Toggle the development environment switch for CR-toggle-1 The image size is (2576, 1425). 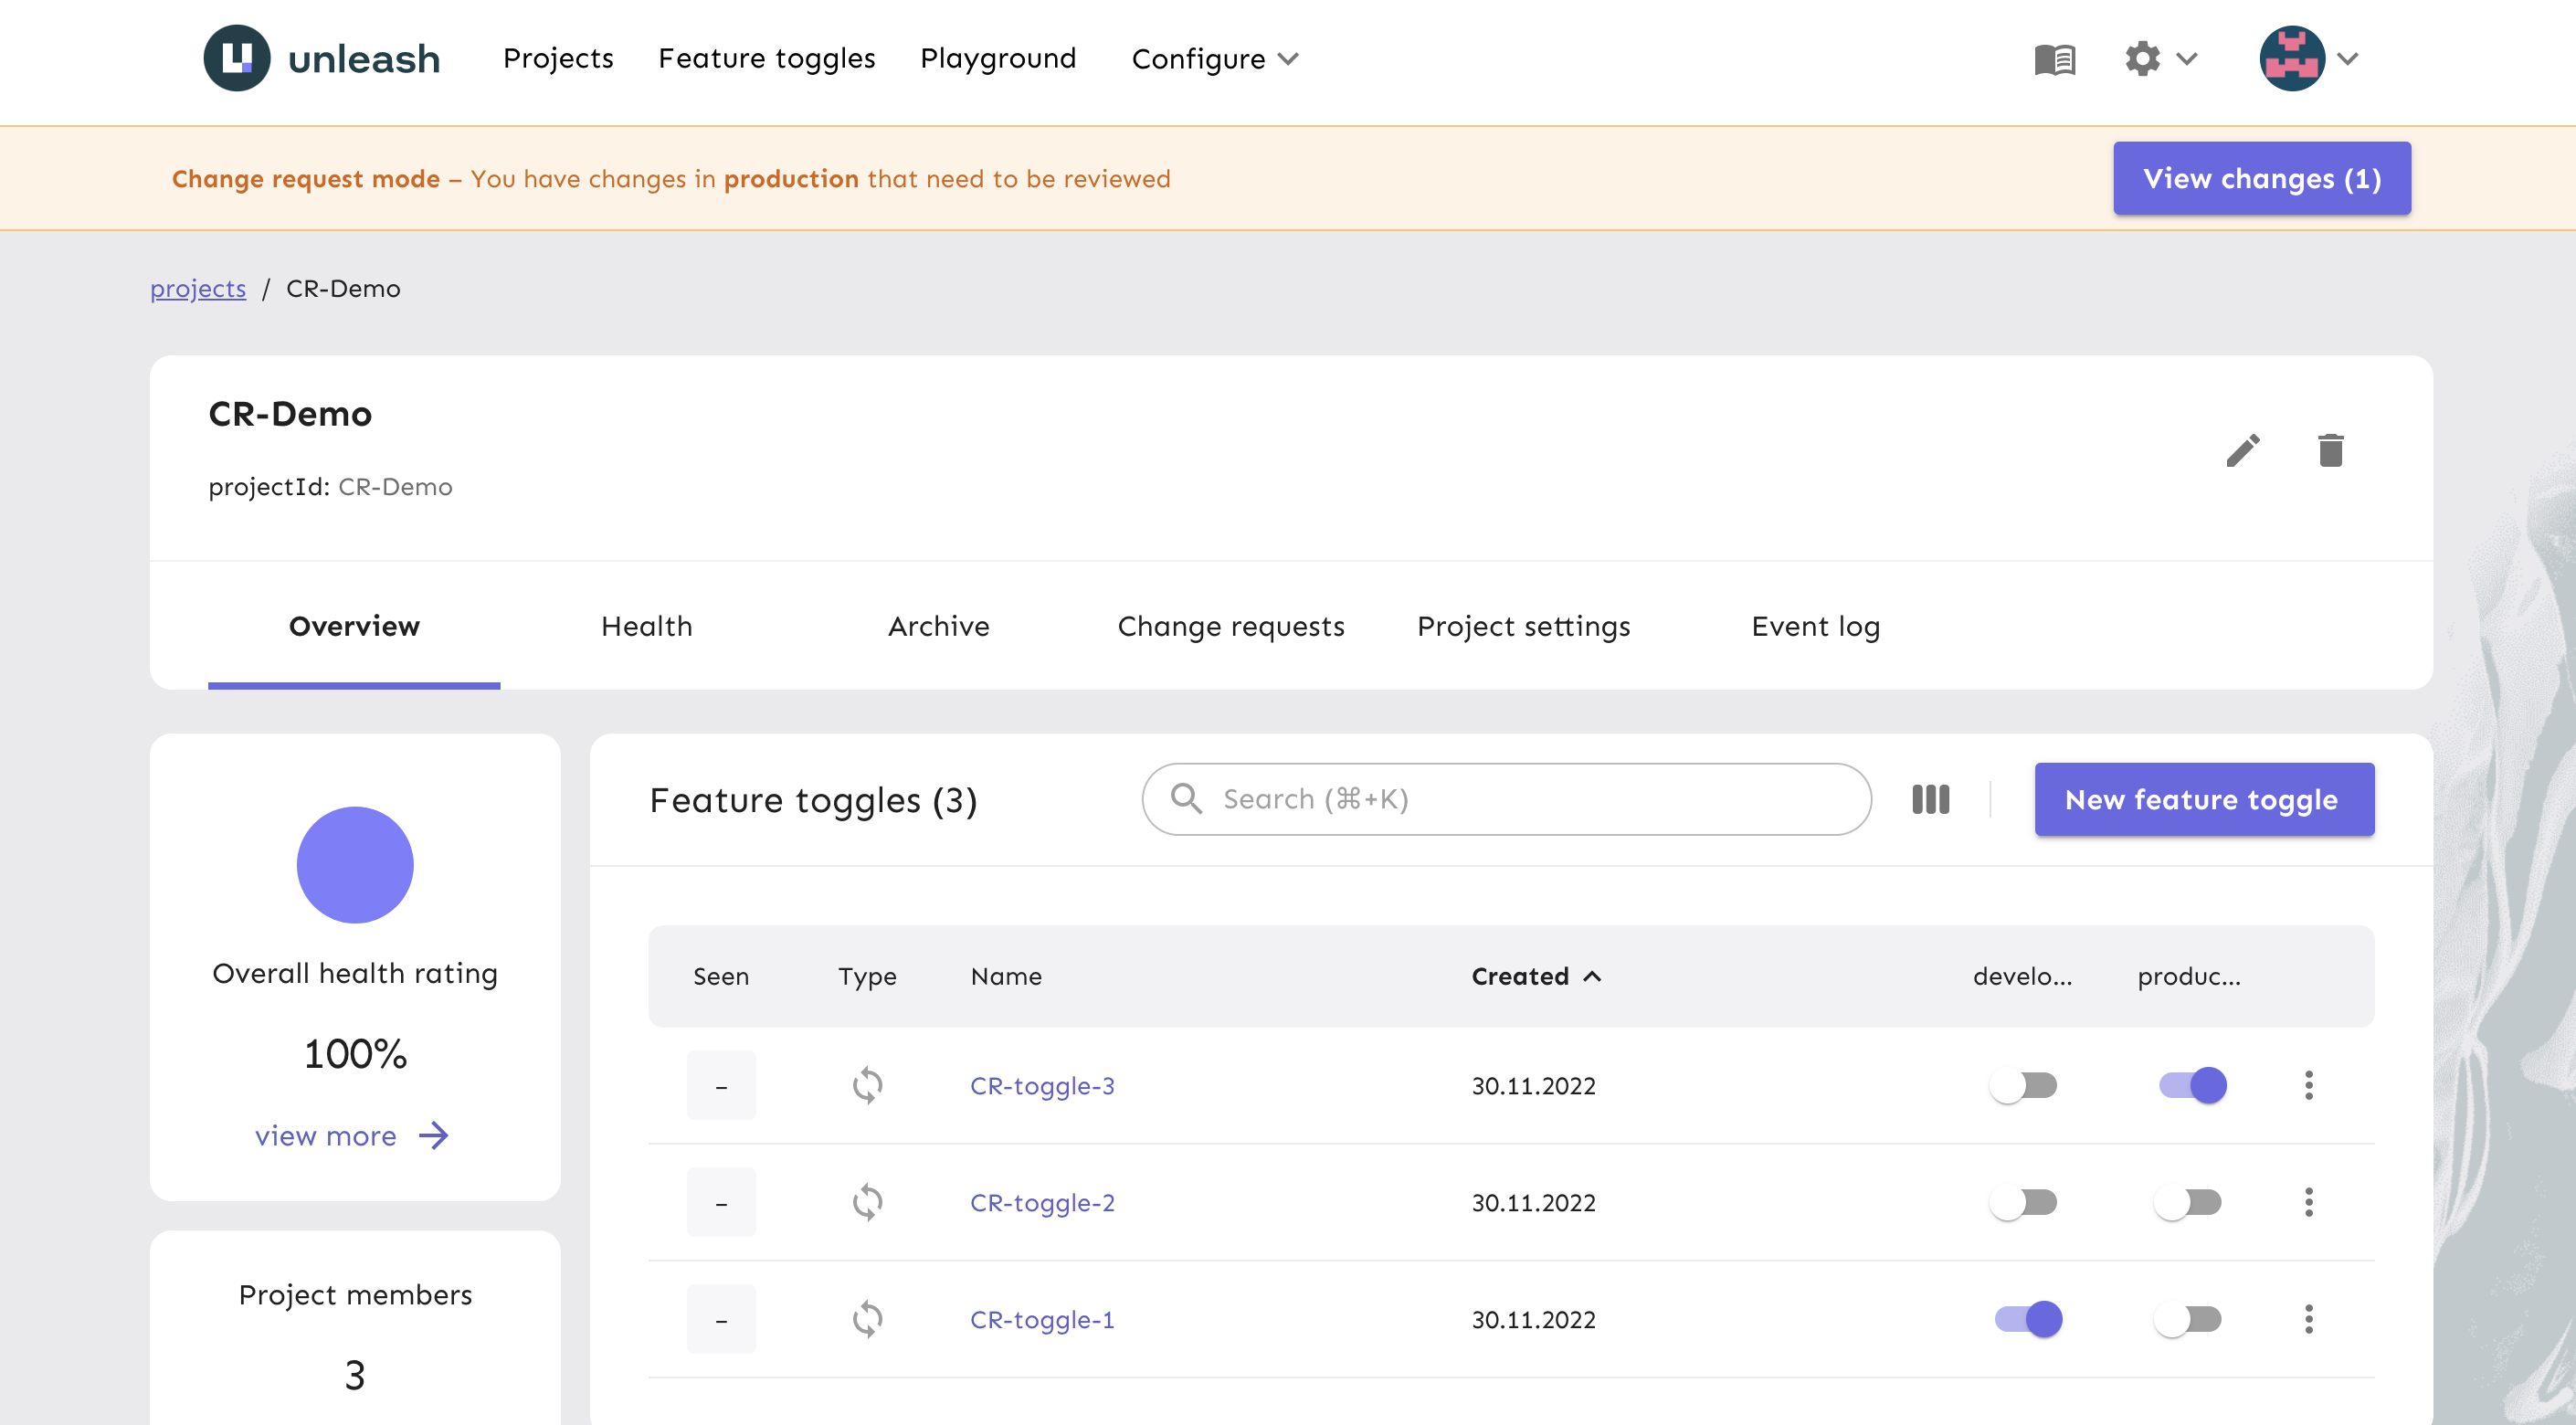(x=2025, y=1318)
